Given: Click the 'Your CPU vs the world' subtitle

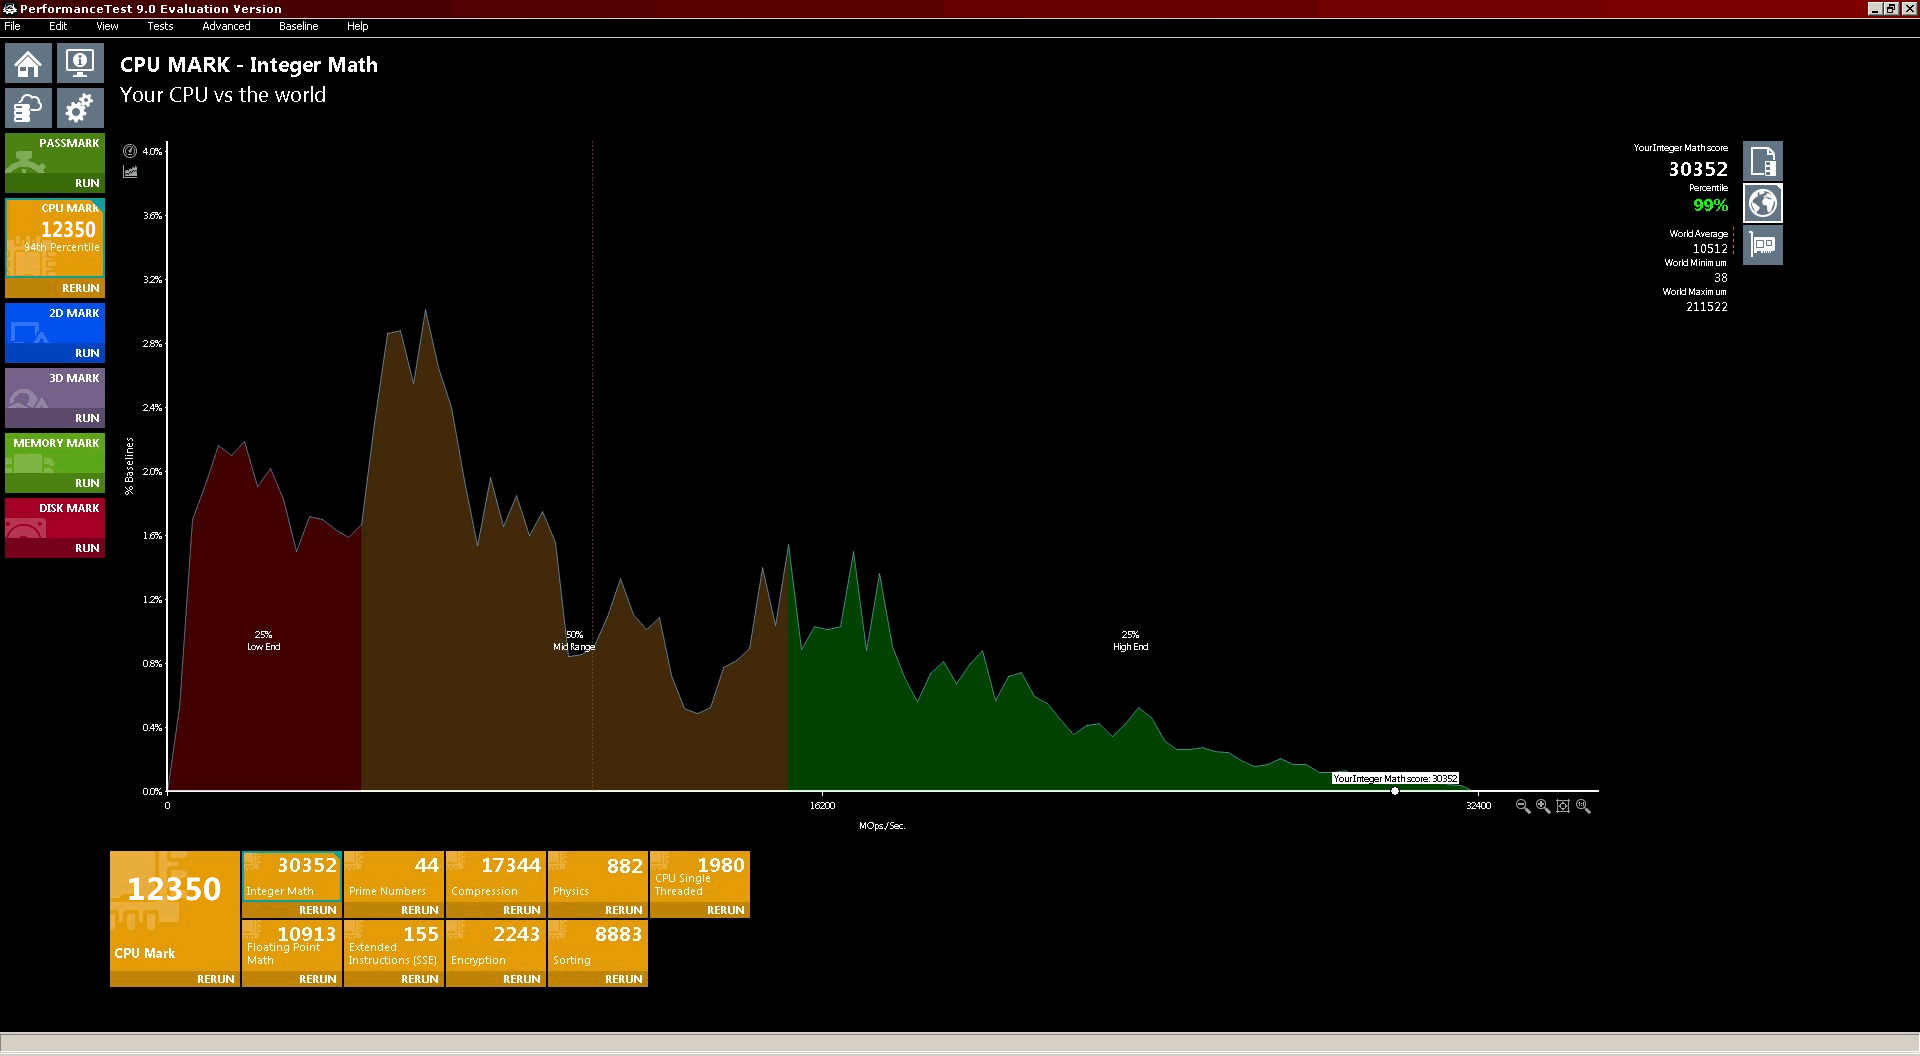Looking at the screenshot, I should (x=223, y=95).
